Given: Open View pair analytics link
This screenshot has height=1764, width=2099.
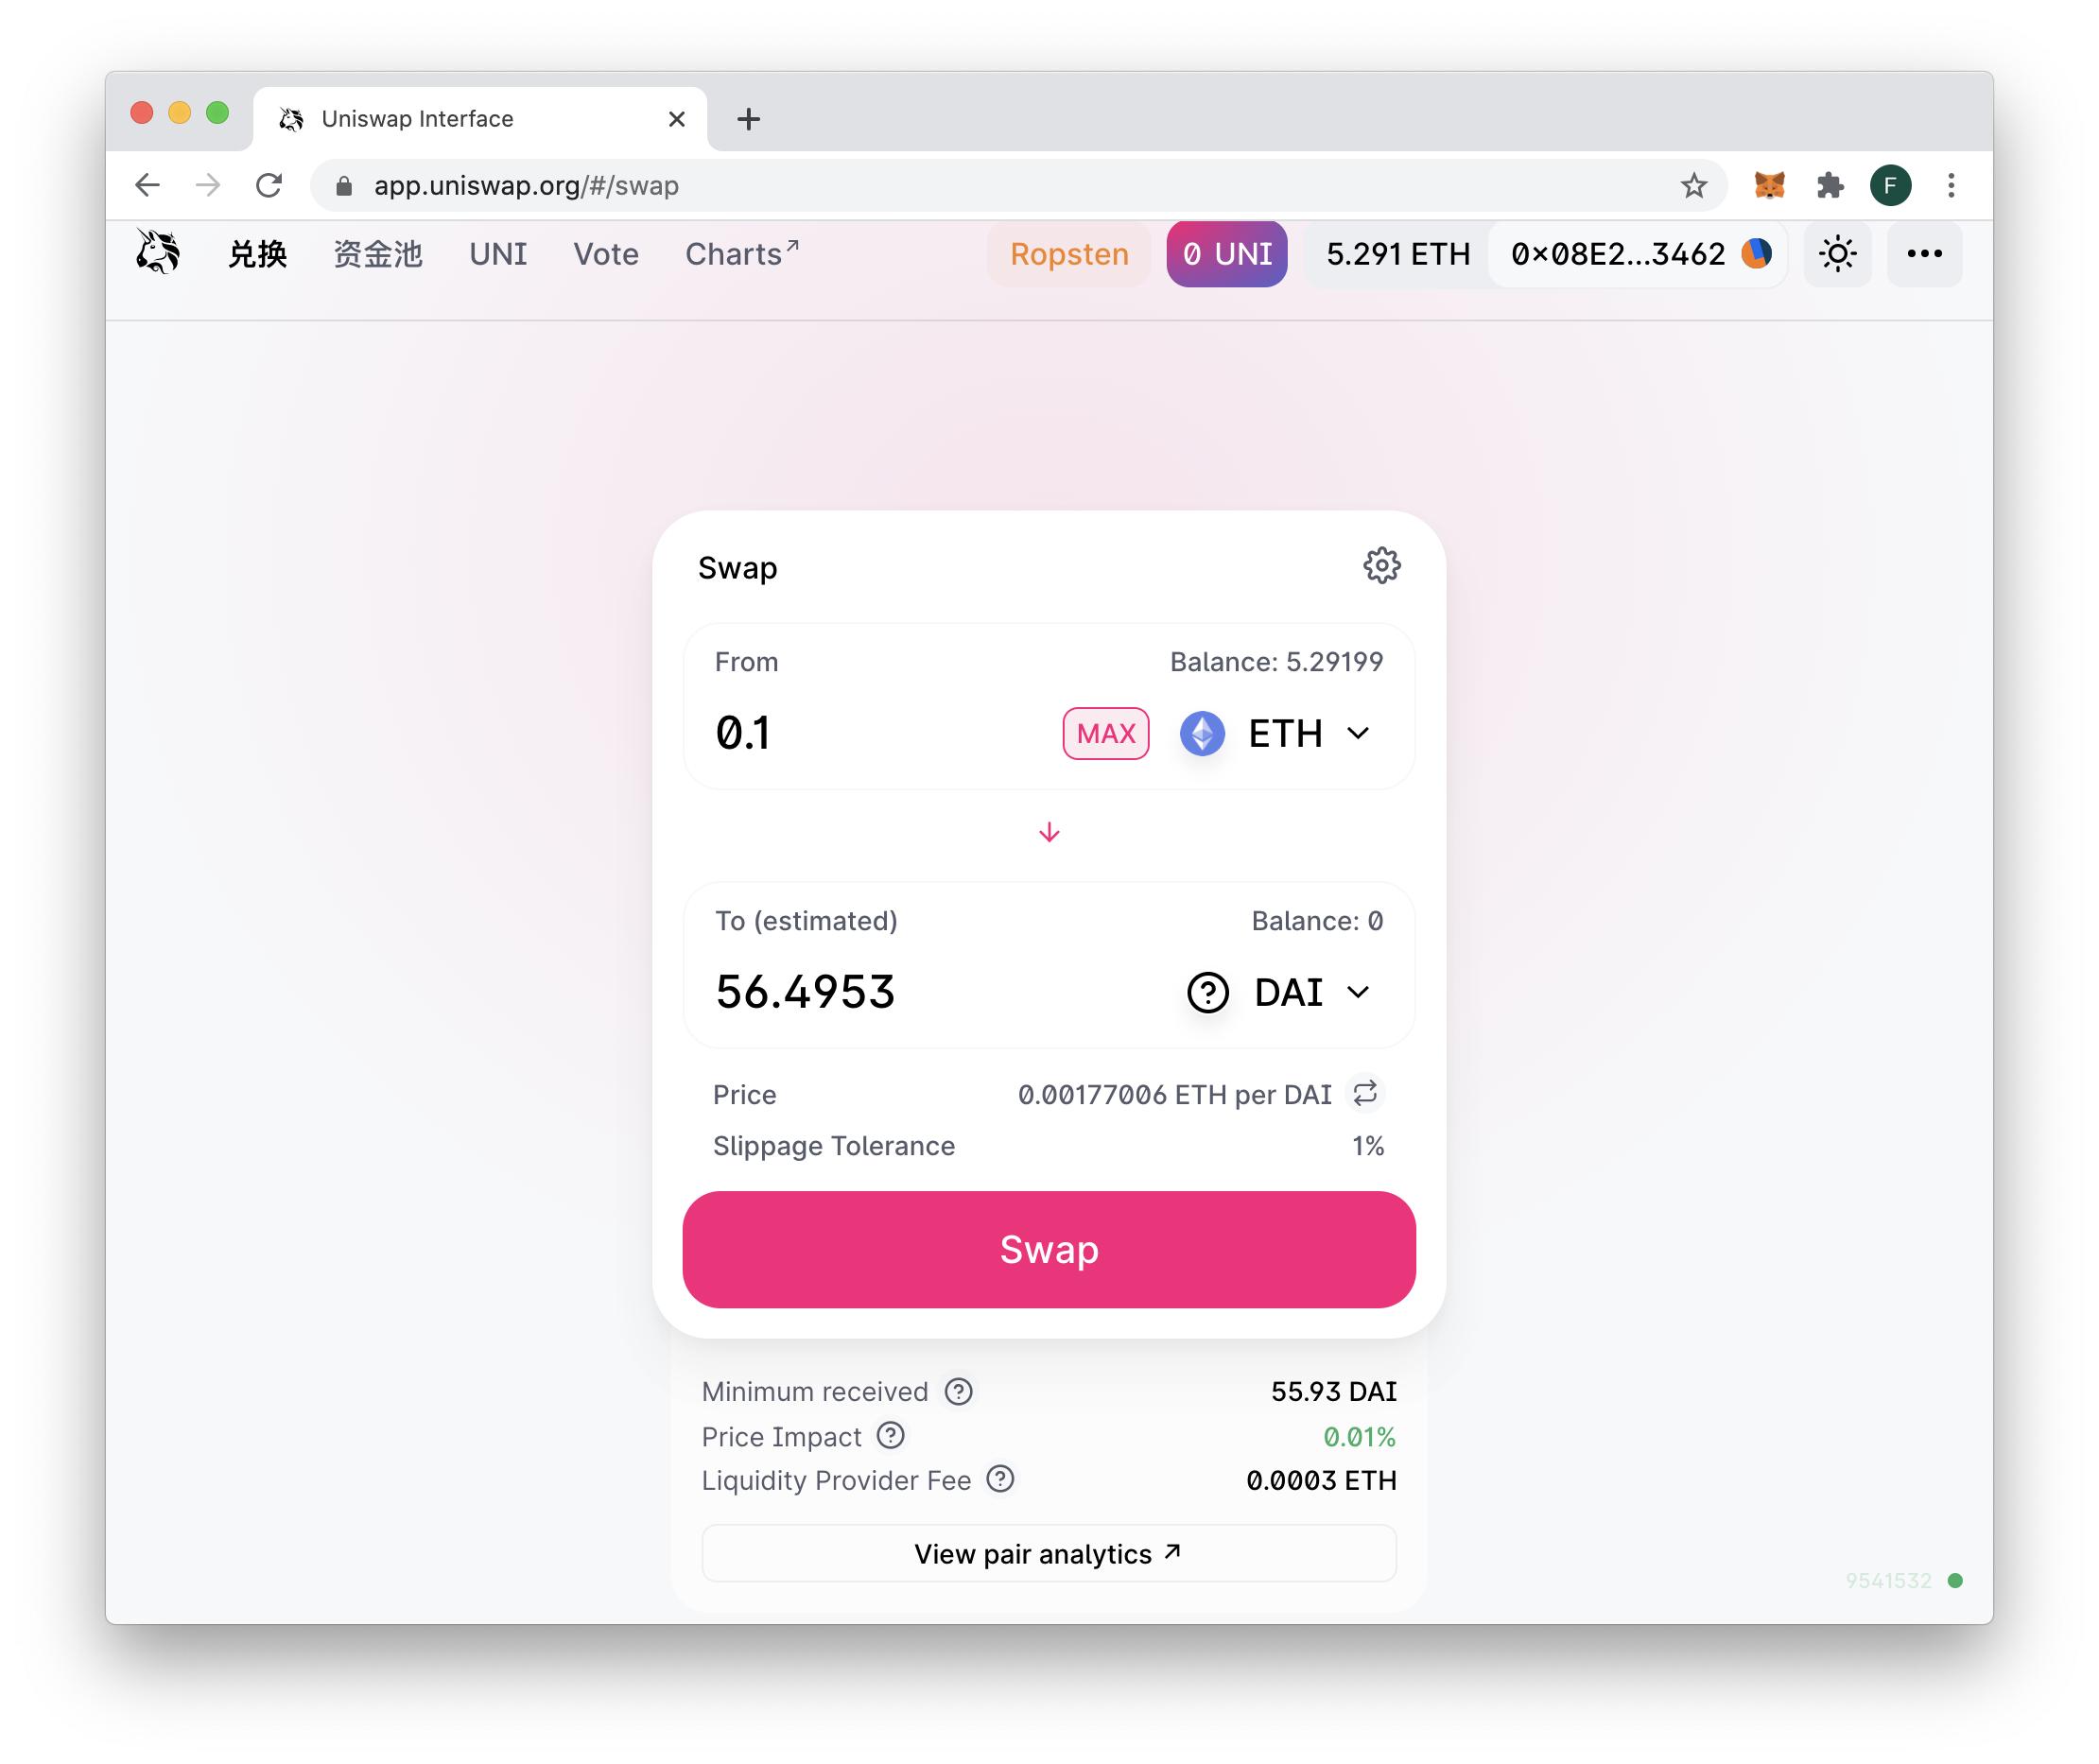Looking at the screenshot, I should (x=1048, y=1553).
